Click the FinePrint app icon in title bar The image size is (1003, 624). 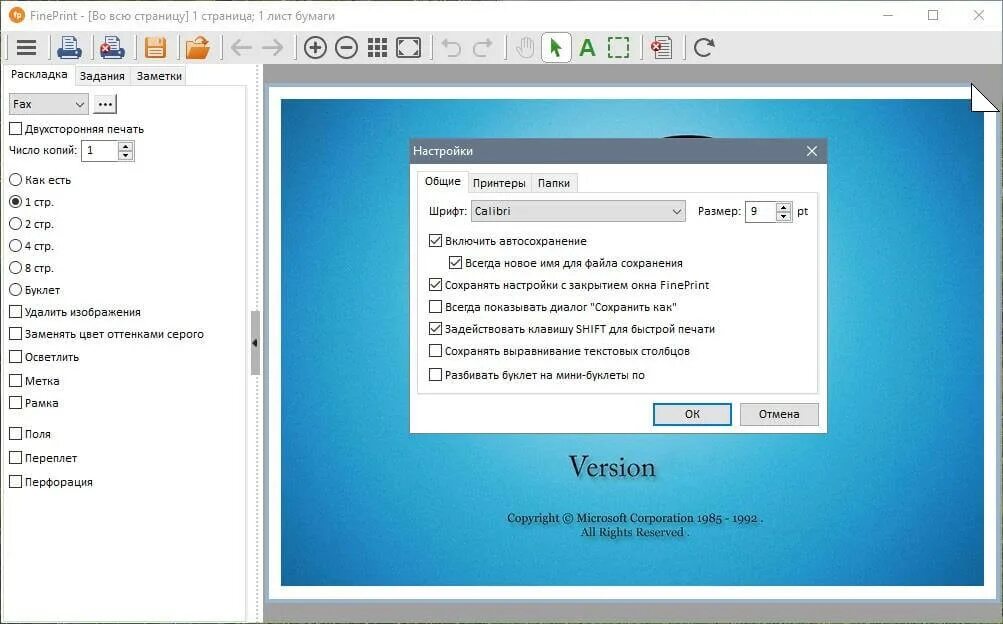pyautogui.click(x=17, y=15)
